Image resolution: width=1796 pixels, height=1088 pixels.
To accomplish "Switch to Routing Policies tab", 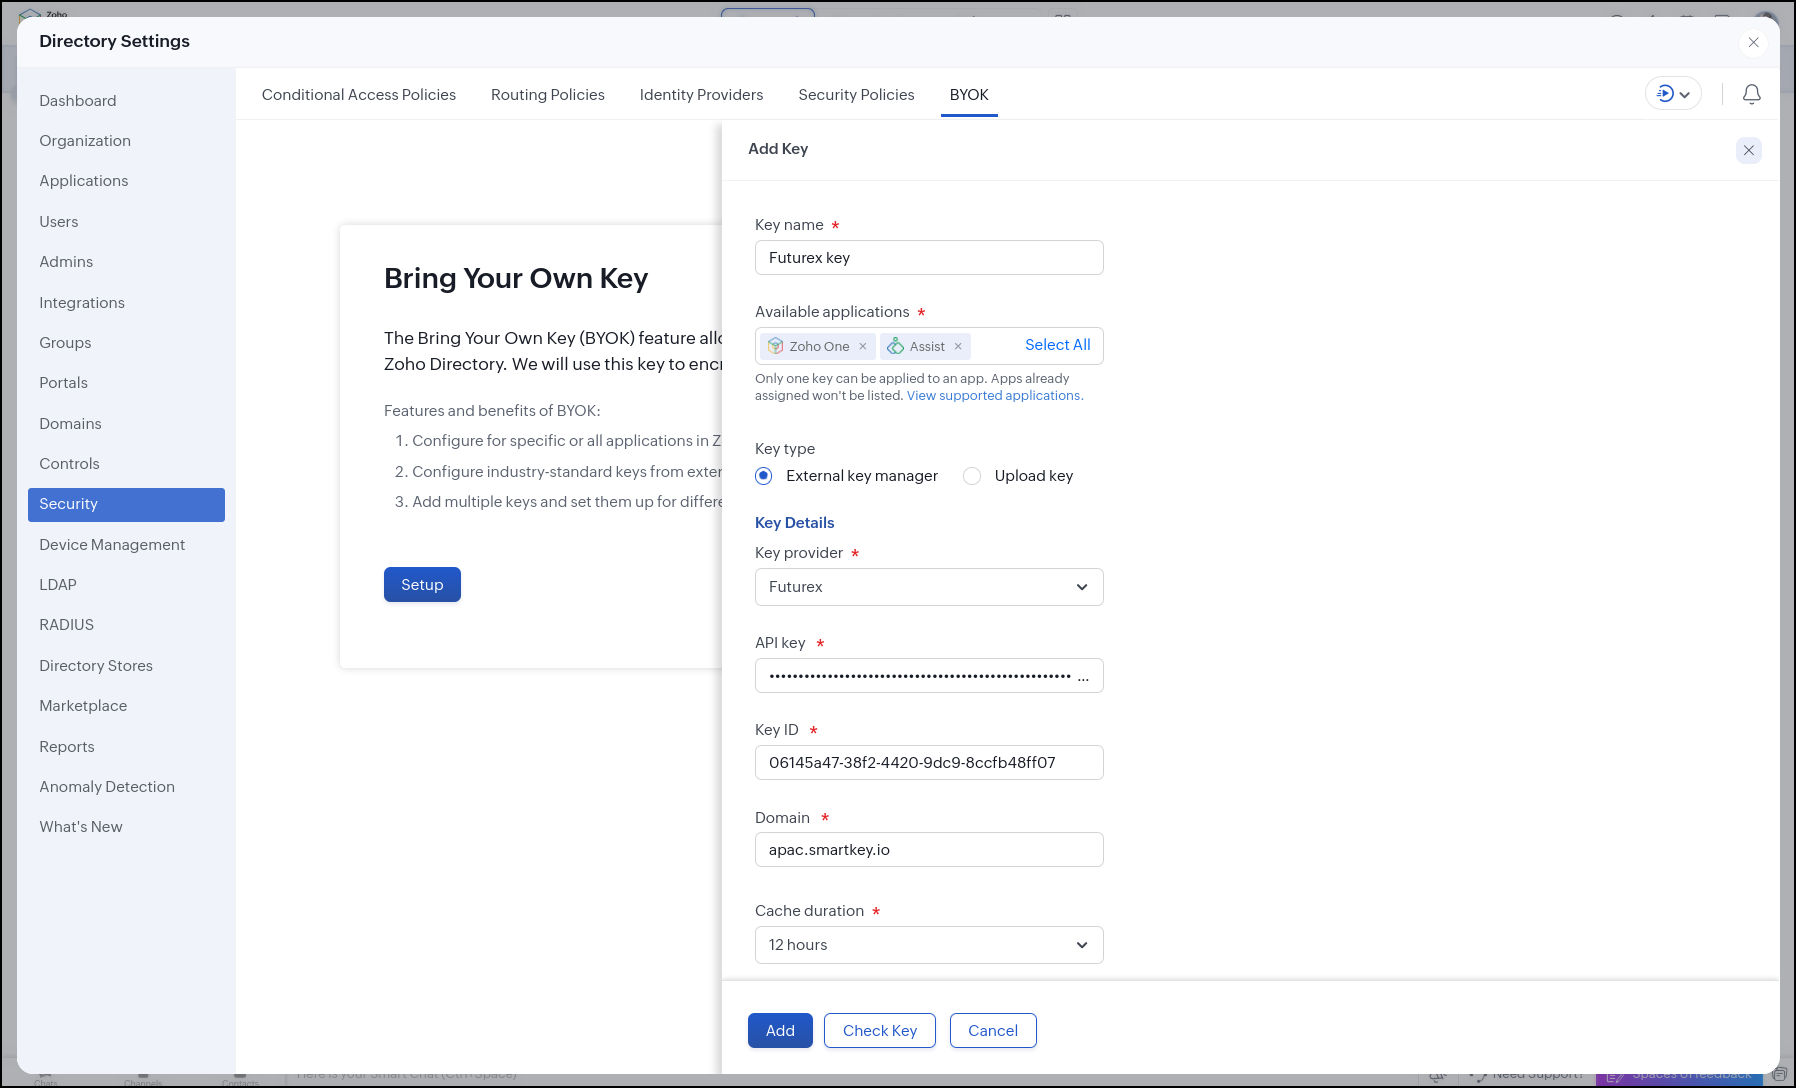I will (548, 95).
